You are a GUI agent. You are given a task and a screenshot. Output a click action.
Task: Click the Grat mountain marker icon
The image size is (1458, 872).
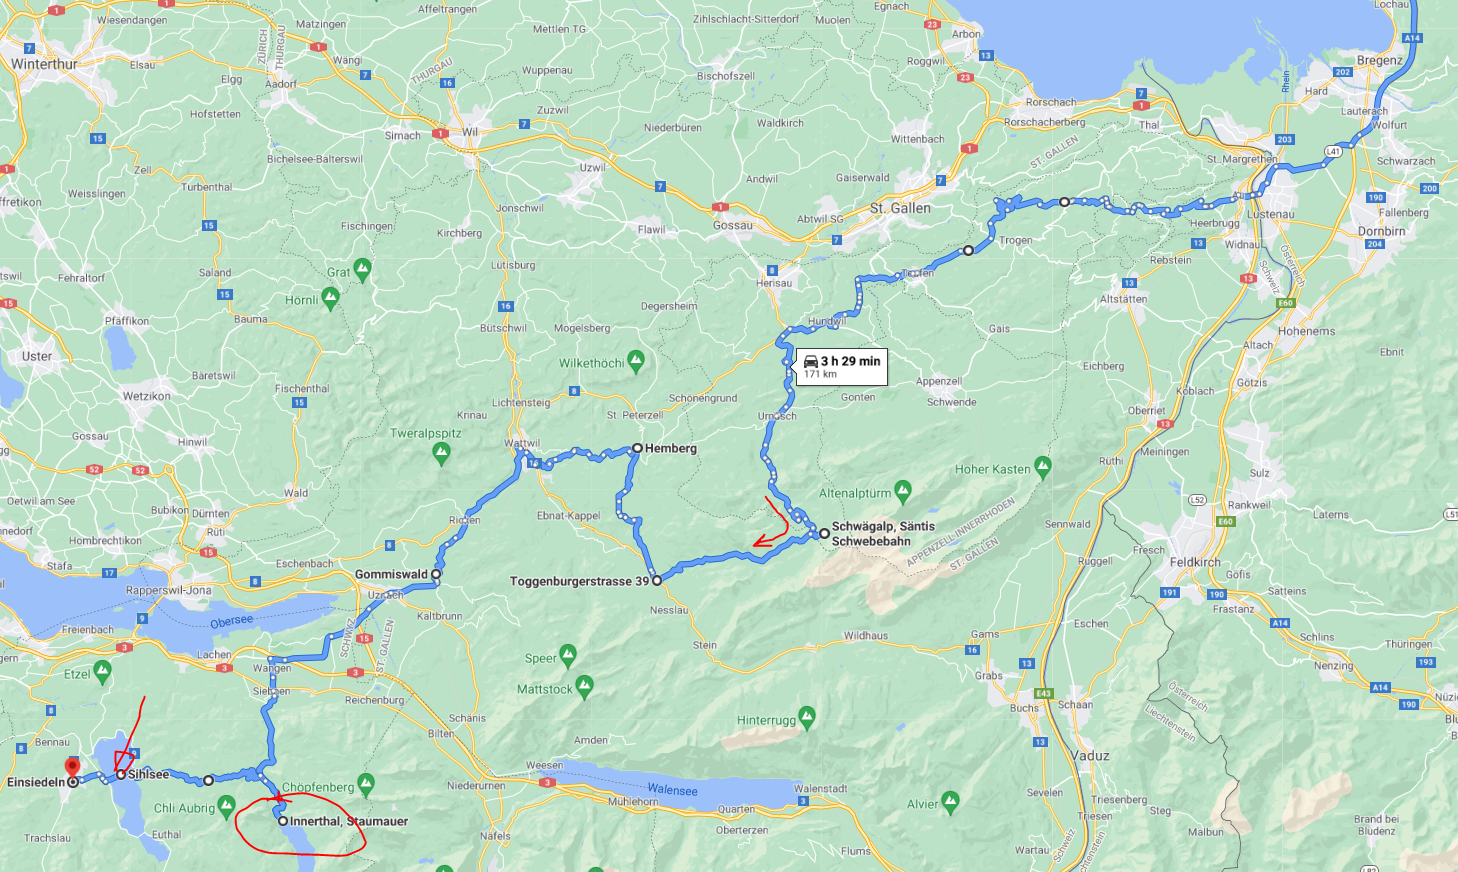[x=362, y=270]
